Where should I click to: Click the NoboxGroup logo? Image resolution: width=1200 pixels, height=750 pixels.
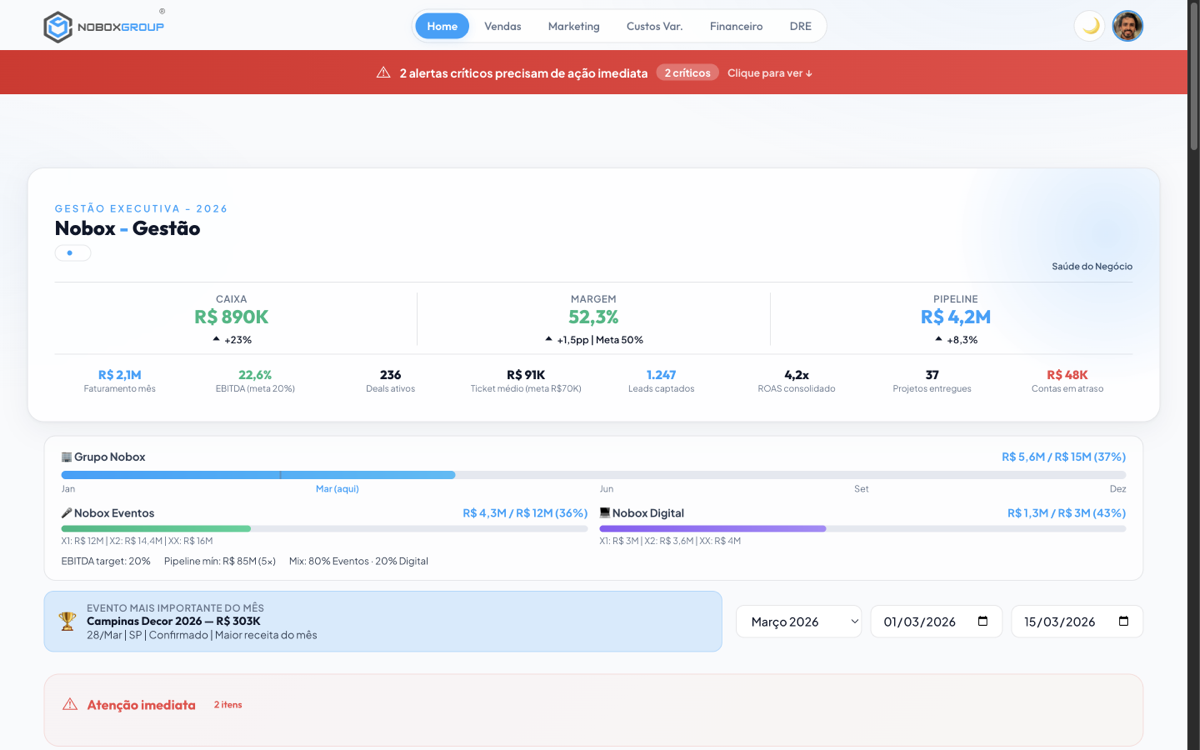(104, 27)
